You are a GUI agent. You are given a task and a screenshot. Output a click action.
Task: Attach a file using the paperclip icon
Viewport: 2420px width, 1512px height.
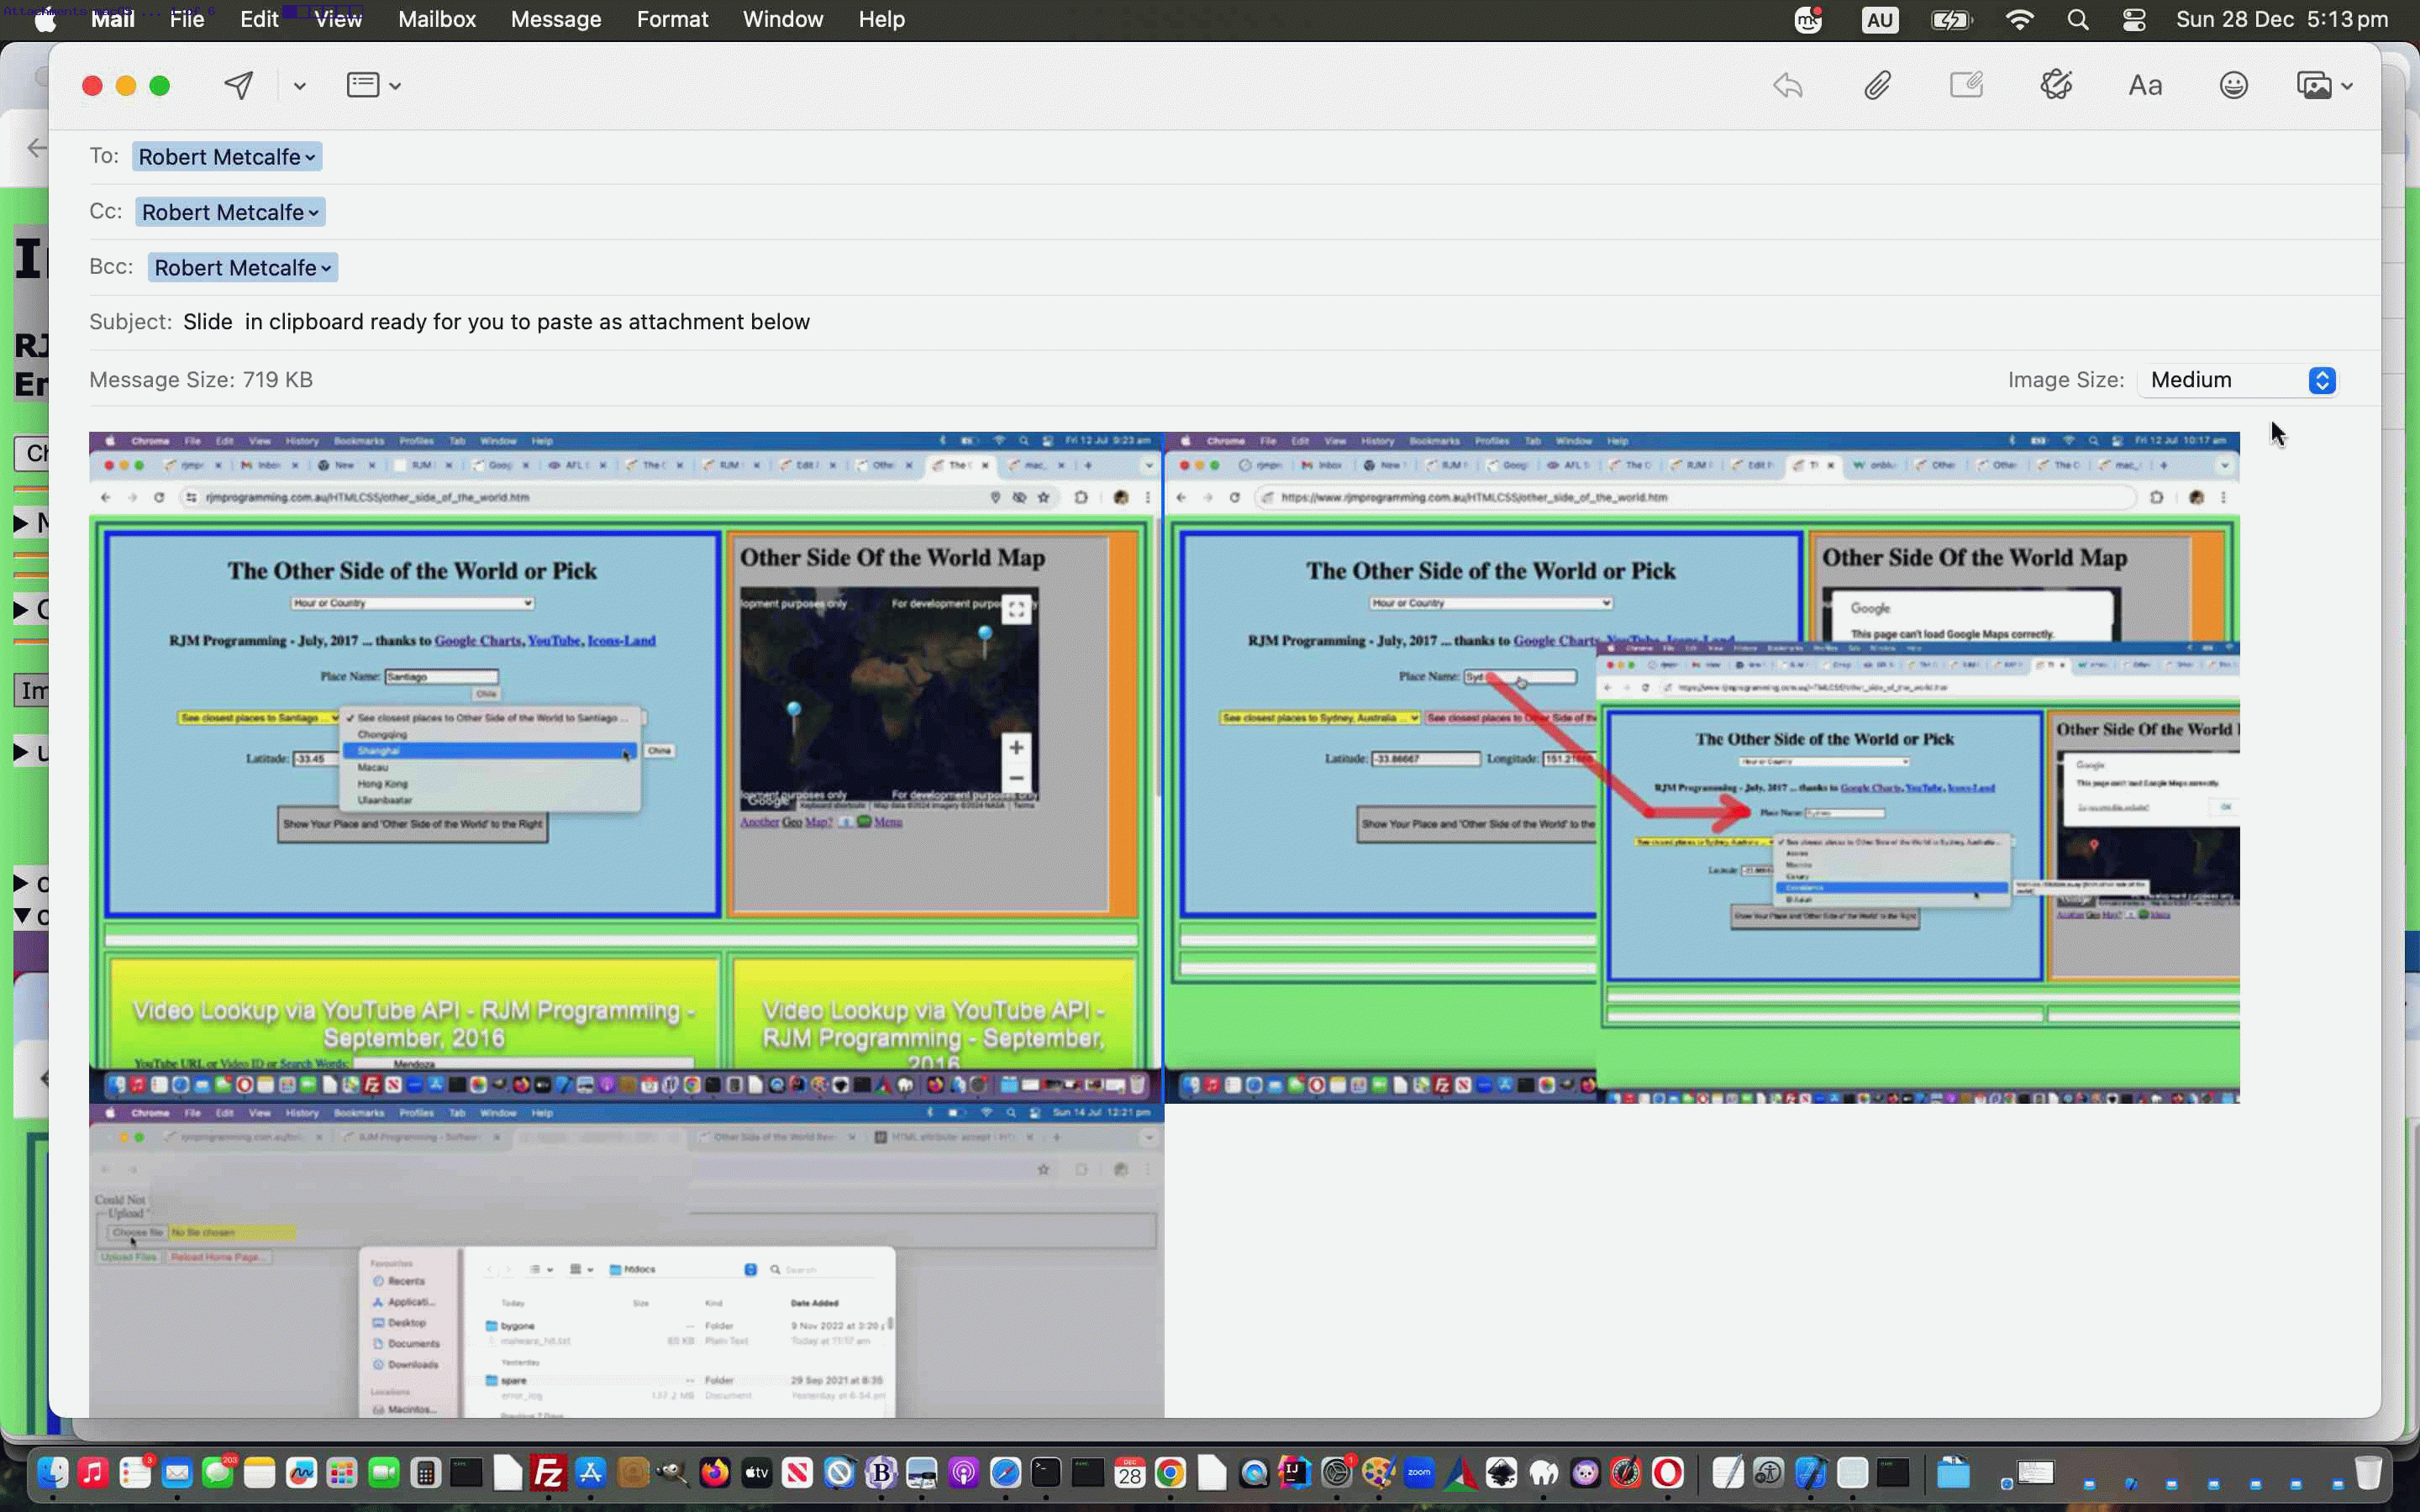click(1877, 85)
